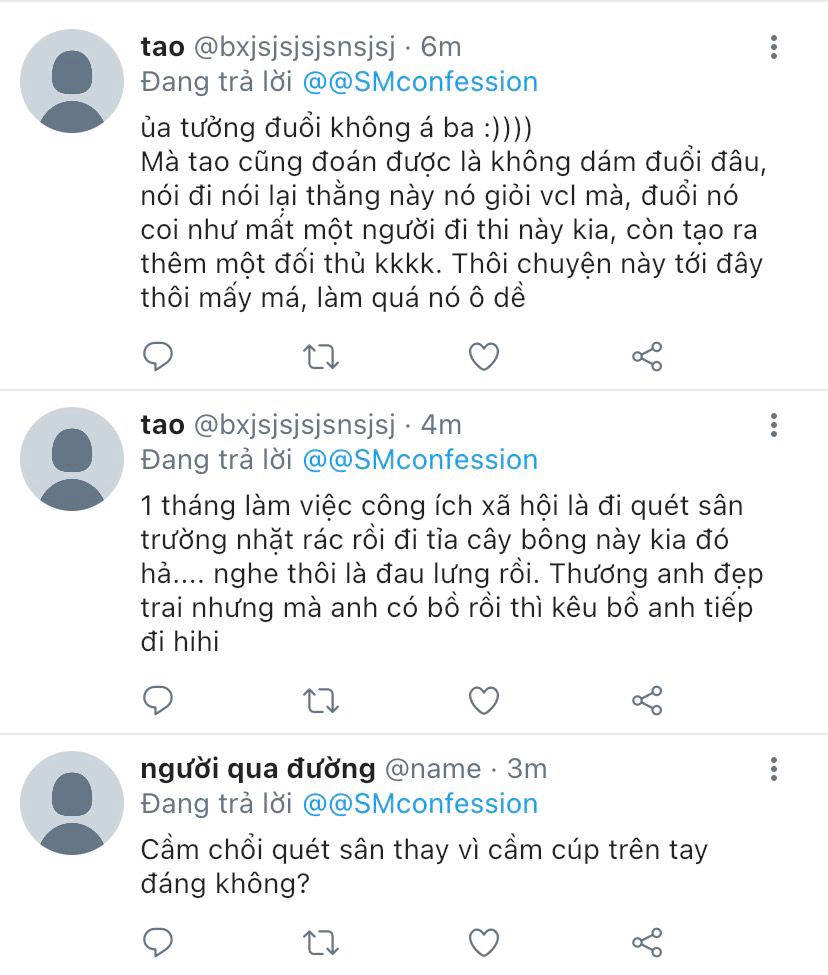Open more options on the 4m tweet

click(x=774, y=425)
